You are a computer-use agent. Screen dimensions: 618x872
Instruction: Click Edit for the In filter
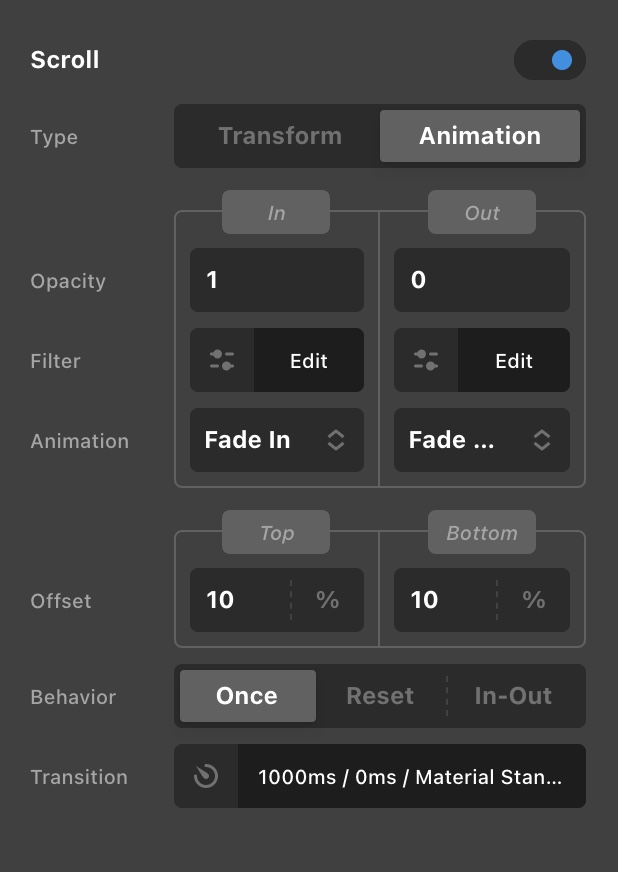(x=309, y=360)
